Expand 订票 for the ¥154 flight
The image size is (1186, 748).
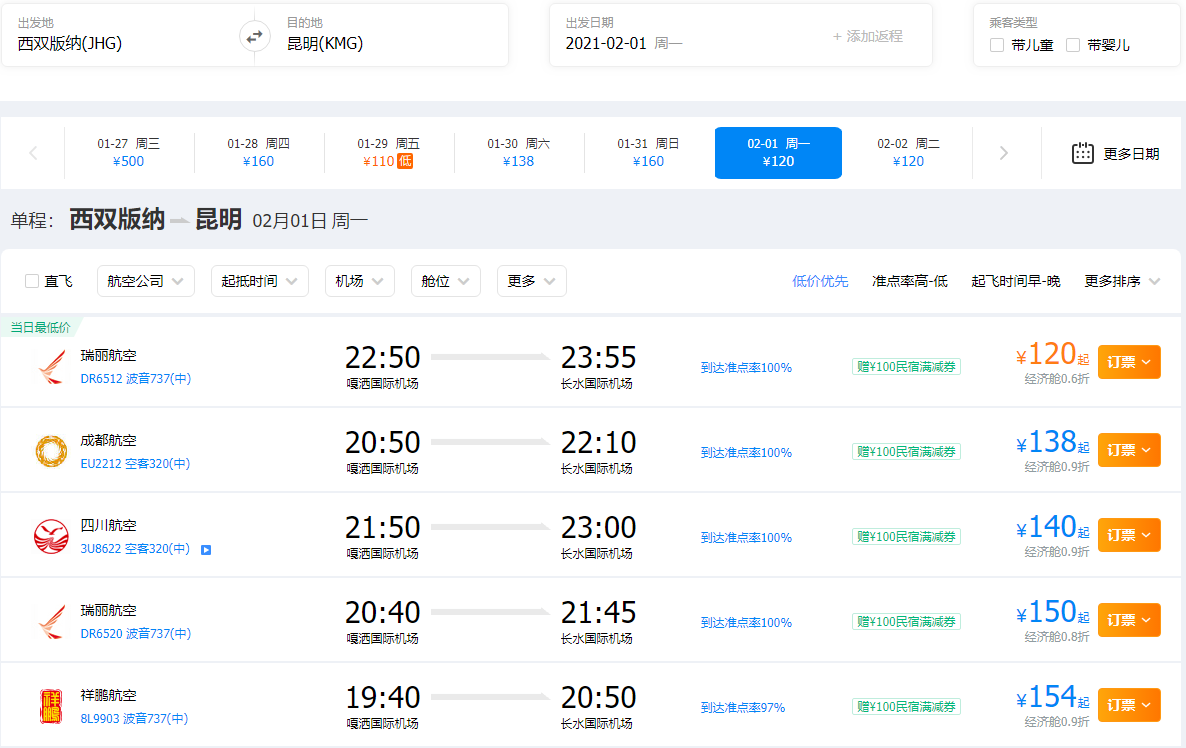(1129, 705)
